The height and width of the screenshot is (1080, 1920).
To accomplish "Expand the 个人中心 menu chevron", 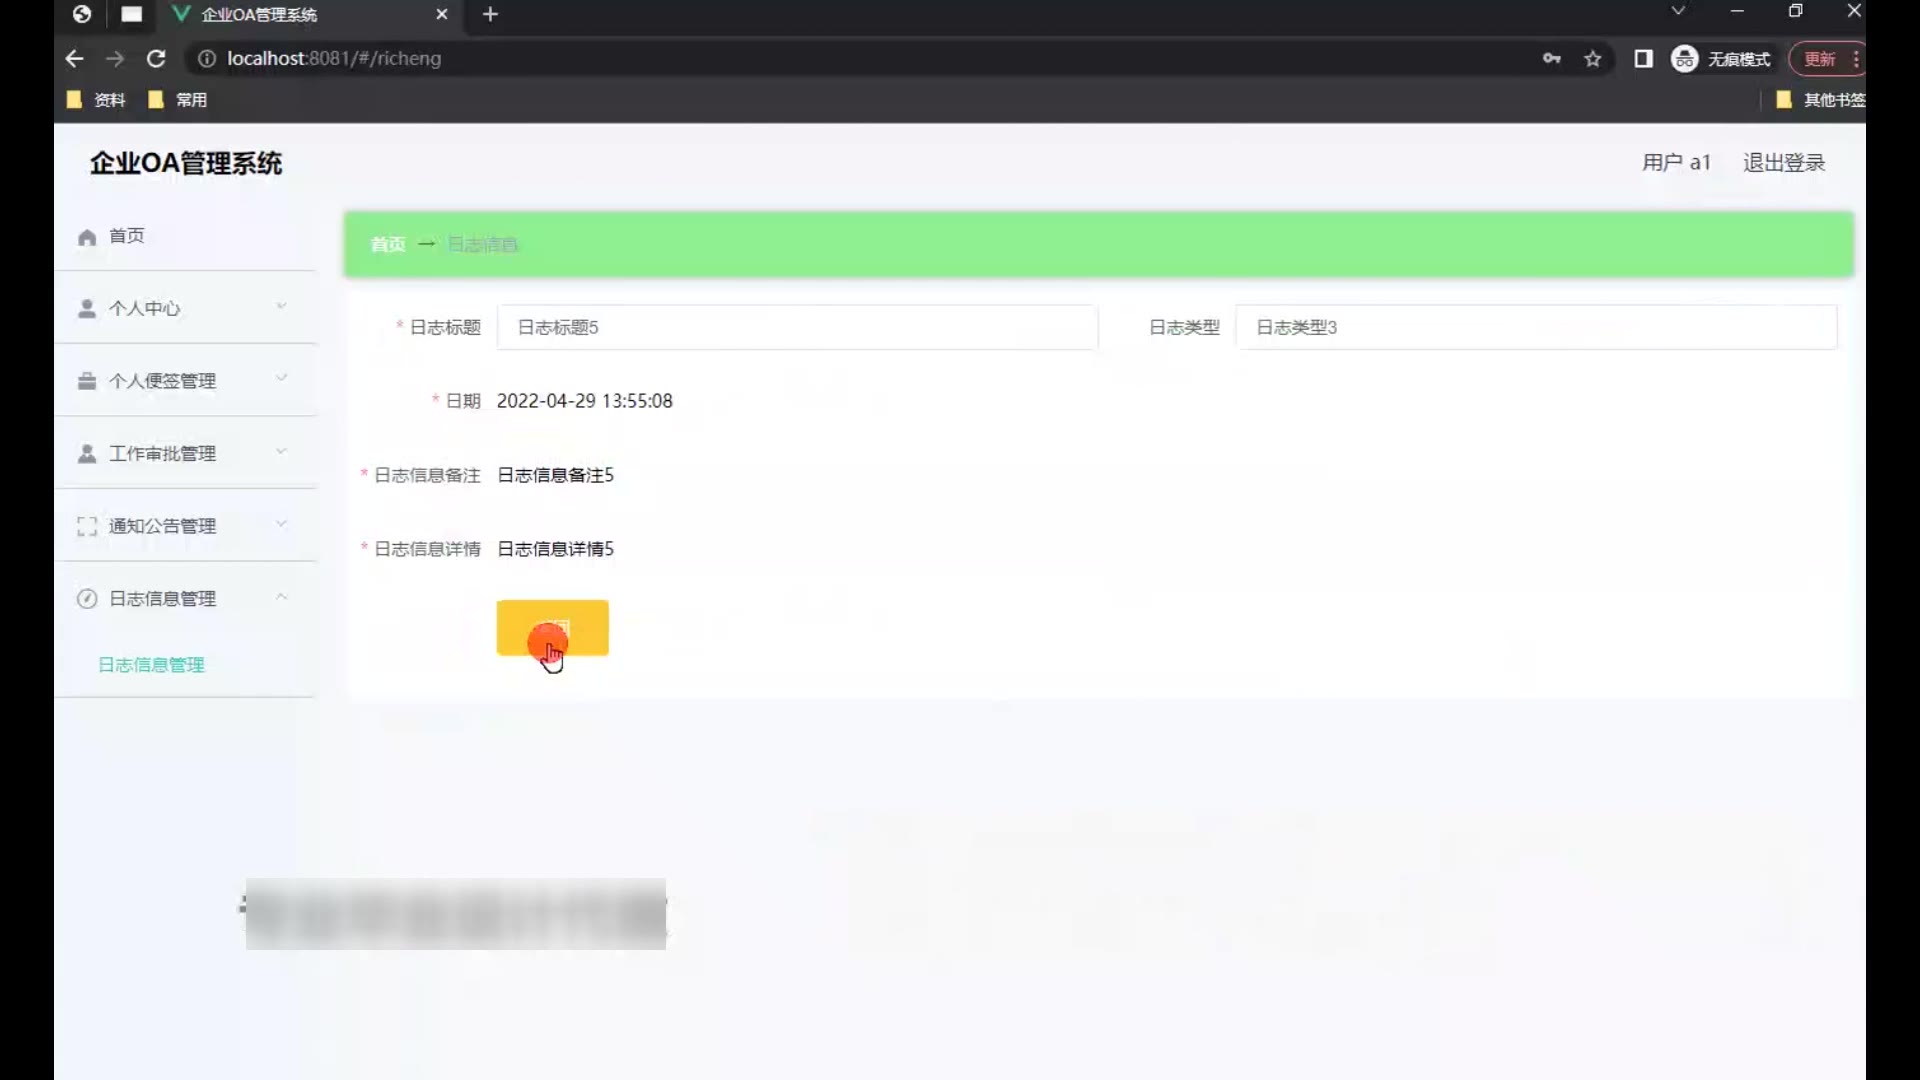I will click(x=281, y=306).
